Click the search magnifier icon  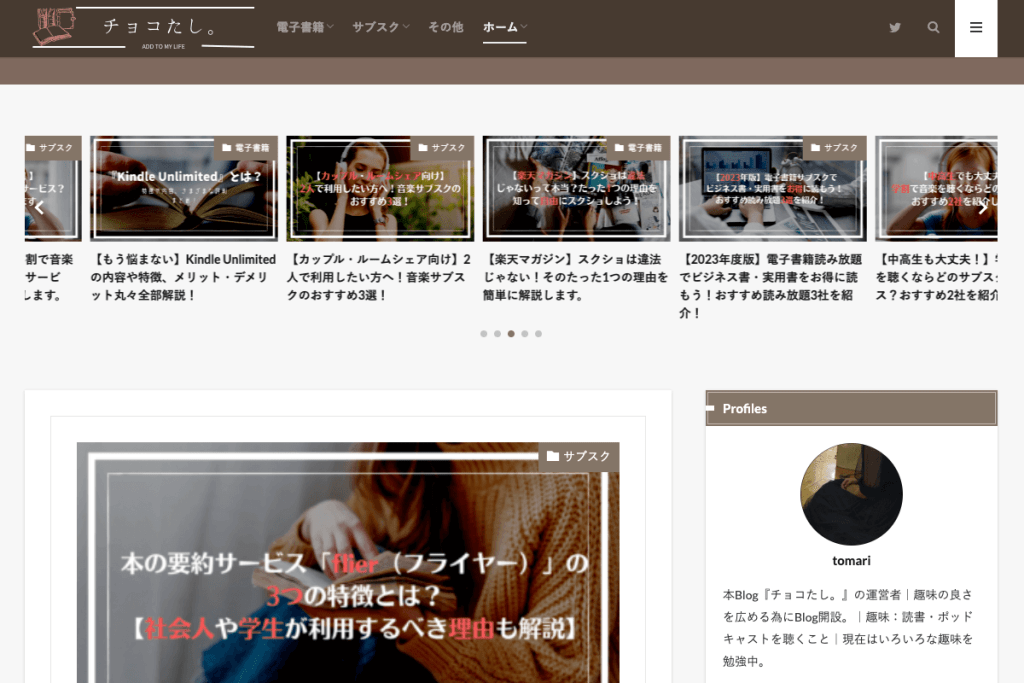(933, 28)
